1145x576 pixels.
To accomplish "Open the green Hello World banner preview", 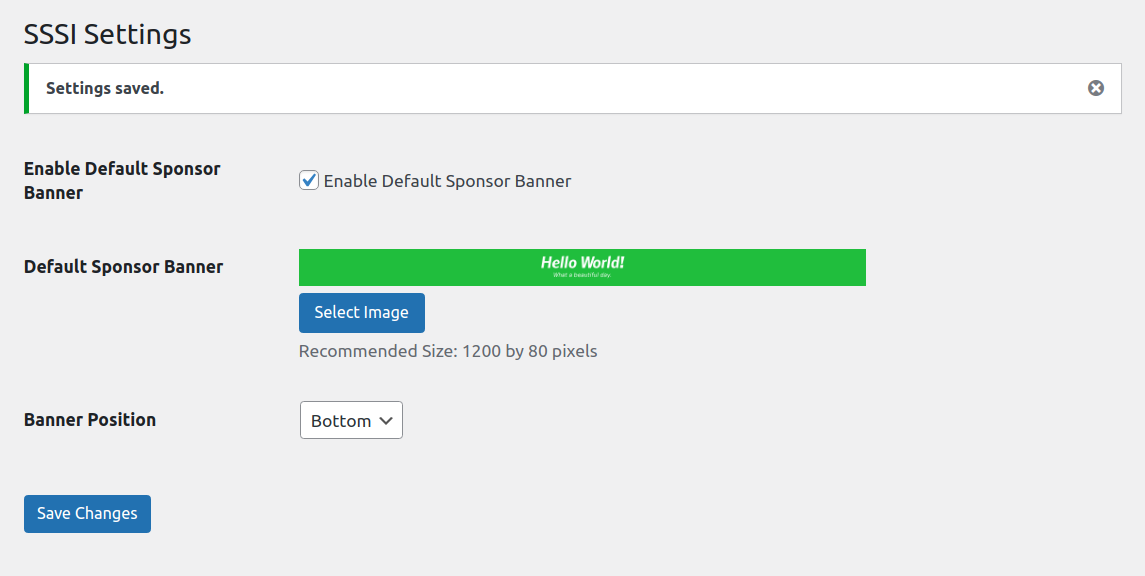I will (x=582, y=267).
